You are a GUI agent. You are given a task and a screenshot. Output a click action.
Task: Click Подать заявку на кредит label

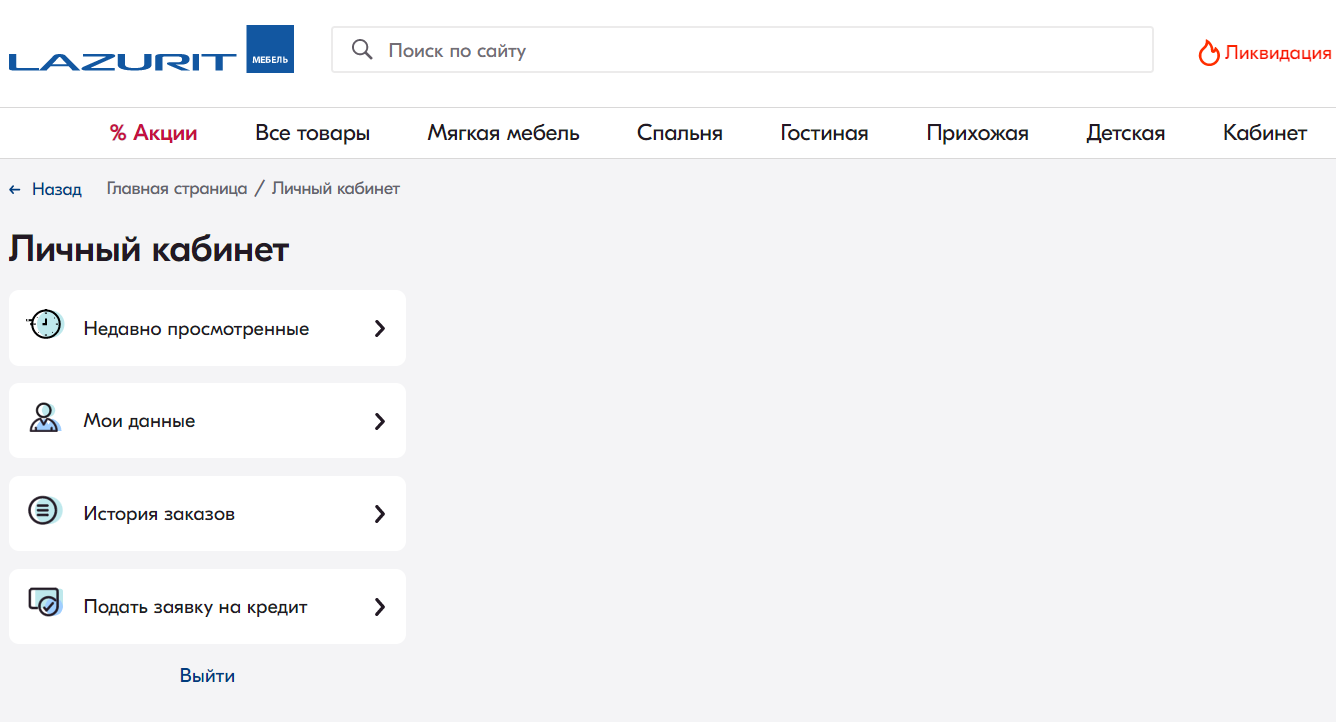[x=195, y=607]
